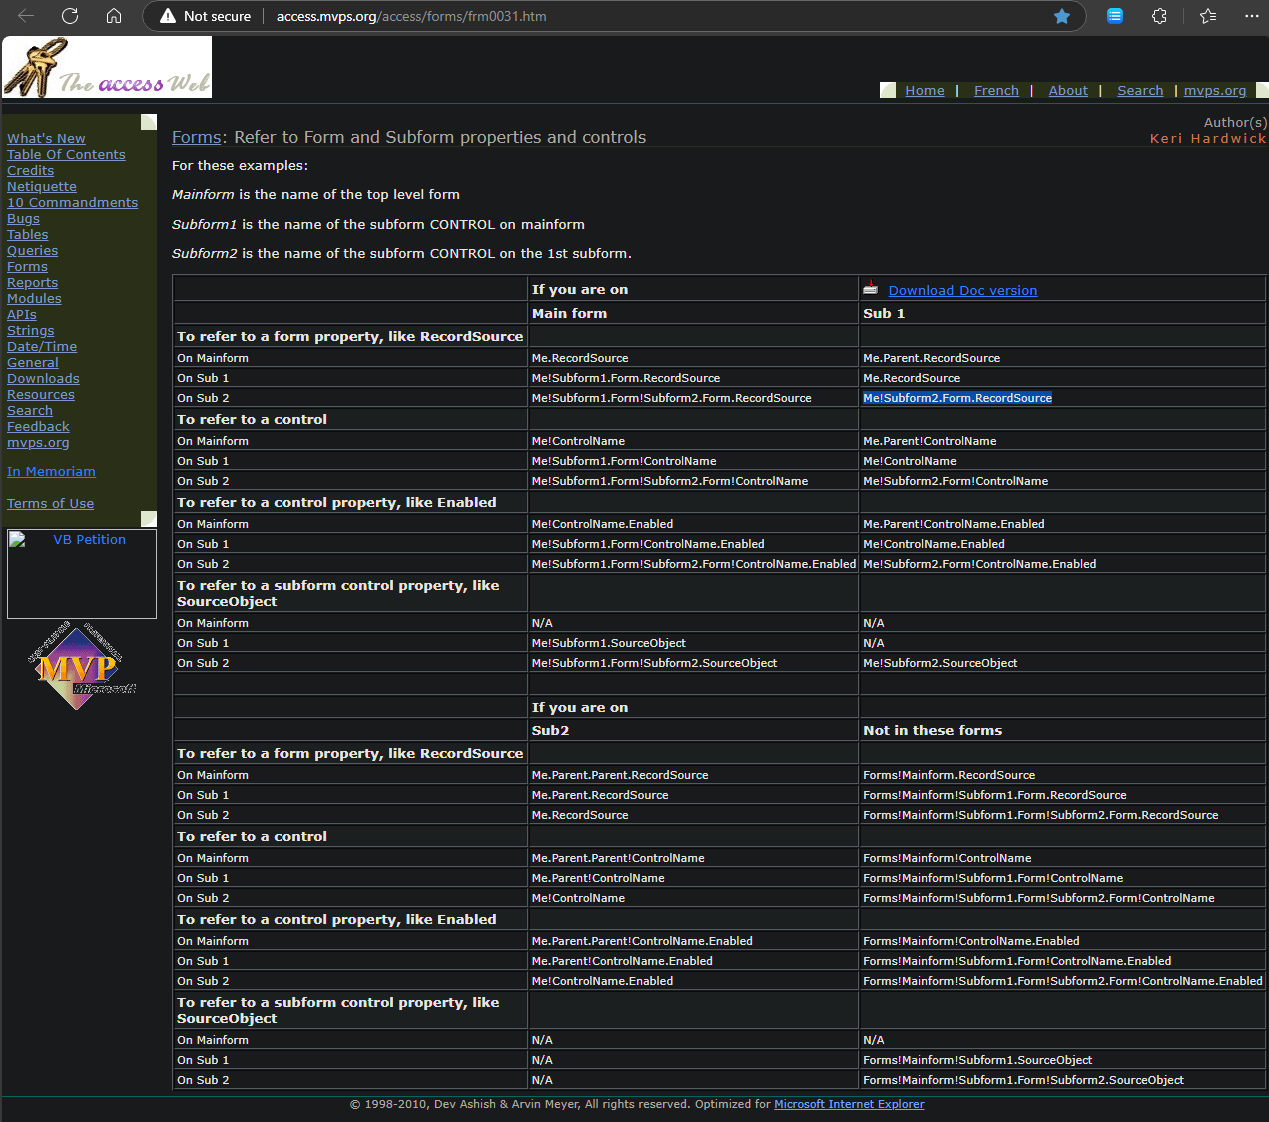Click The Access Web logo
Image resolution: width=1269 pixels, height=1122 pixels.
pos(107,67)
